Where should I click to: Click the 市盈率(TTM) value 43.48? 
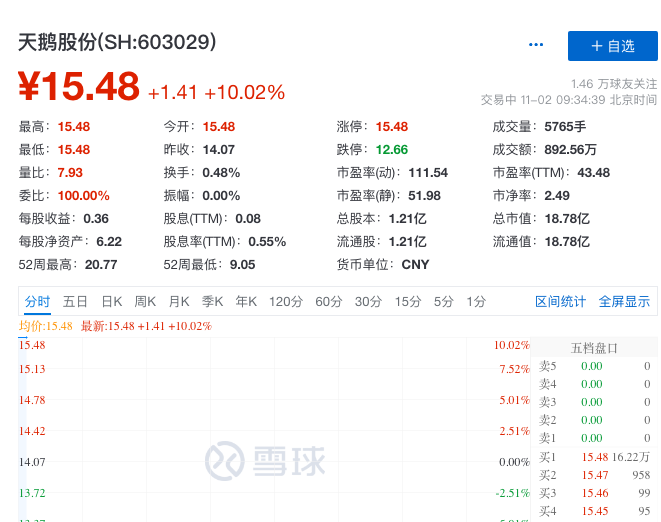[x=594, y=172]
